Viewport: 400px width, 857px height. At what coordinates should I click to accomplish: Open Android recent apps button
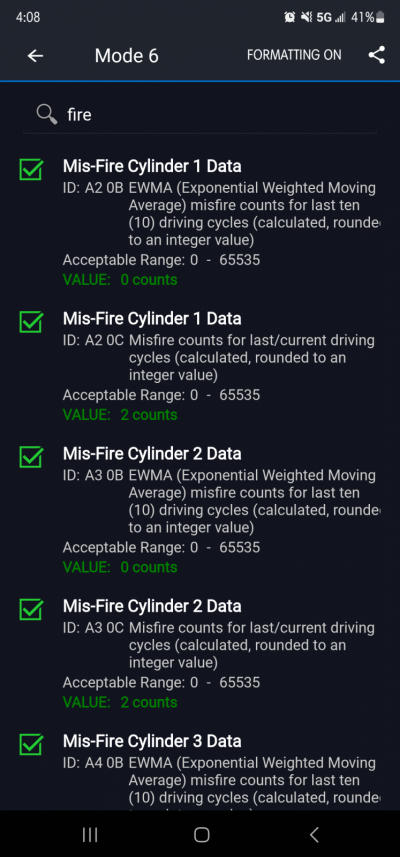coord(90,834)
